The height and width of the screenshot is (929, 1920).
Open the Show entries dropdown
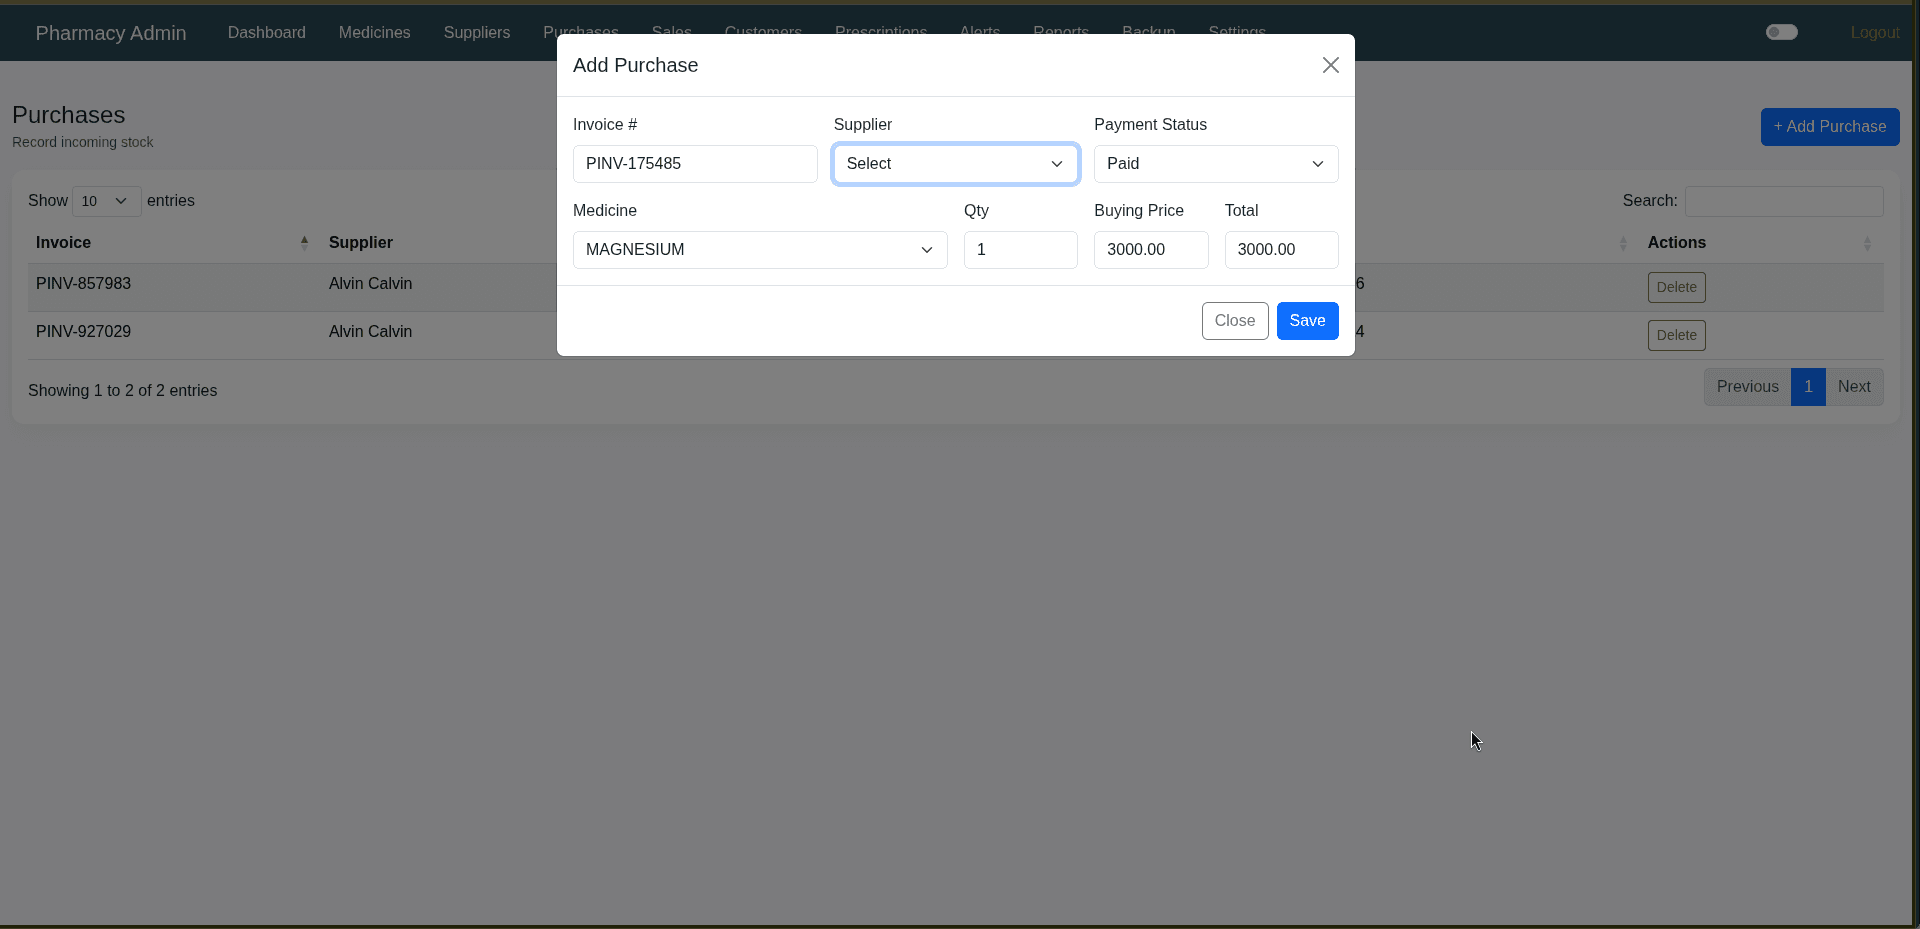coord(105,201)
